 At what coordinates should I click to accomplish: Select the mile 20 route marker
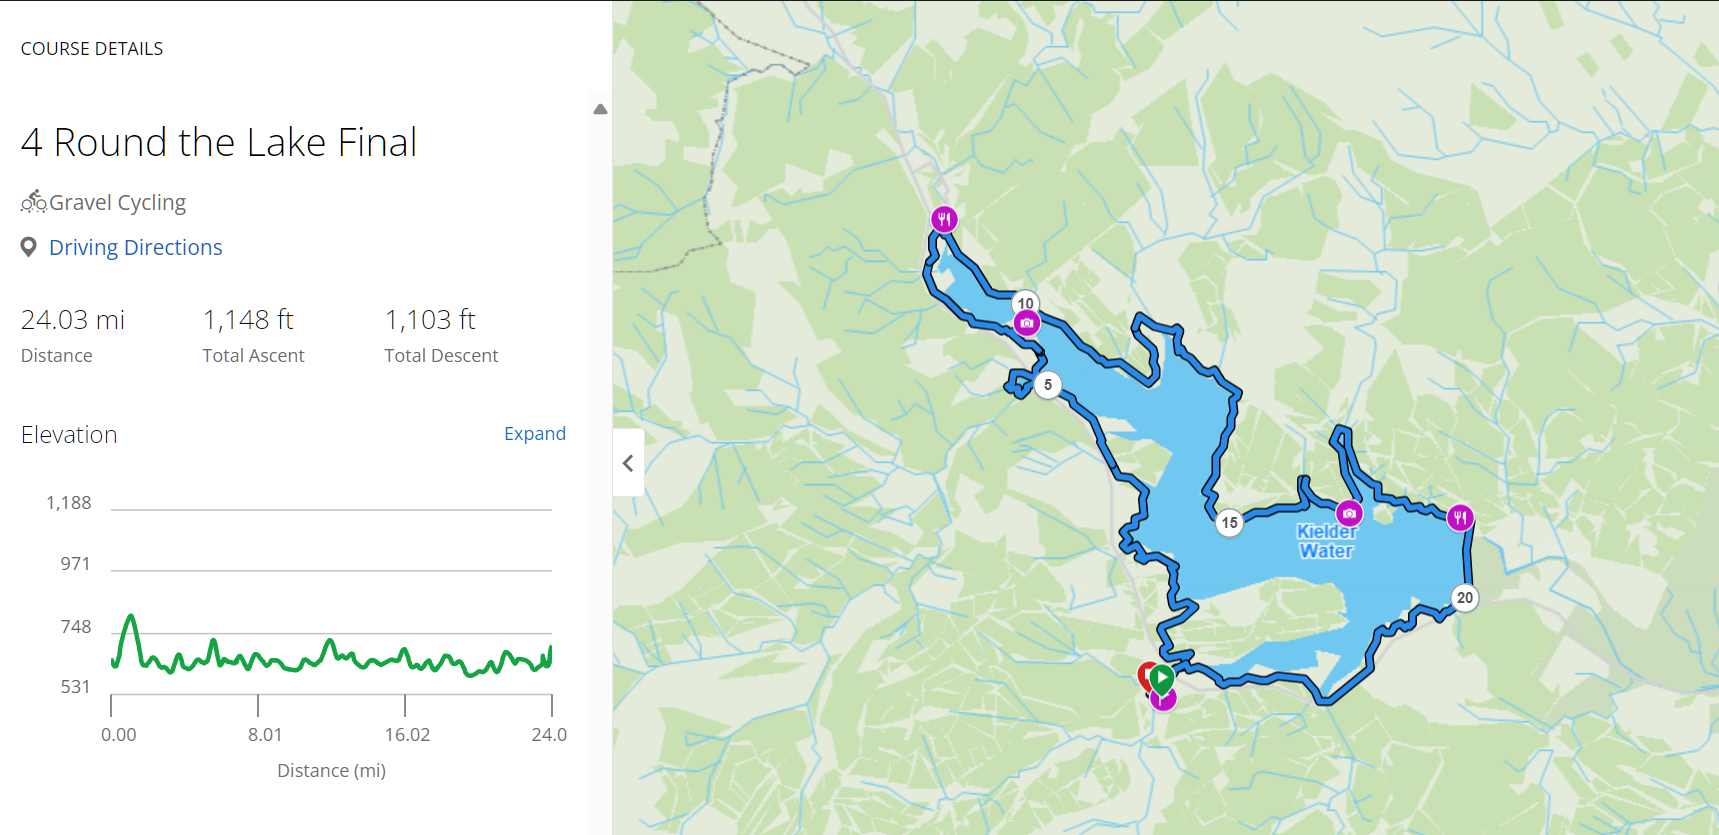tap(1464, 597)
